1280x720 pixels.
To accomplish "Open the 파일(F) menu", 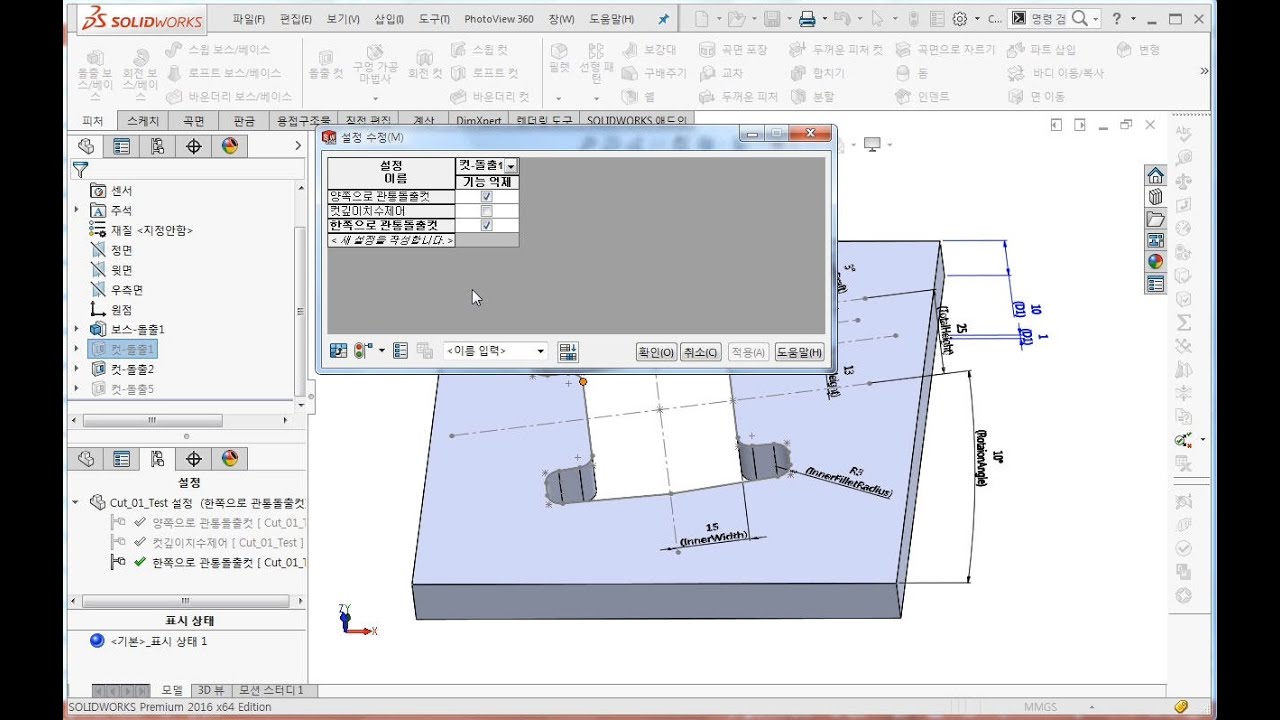I will pos(249,19).
